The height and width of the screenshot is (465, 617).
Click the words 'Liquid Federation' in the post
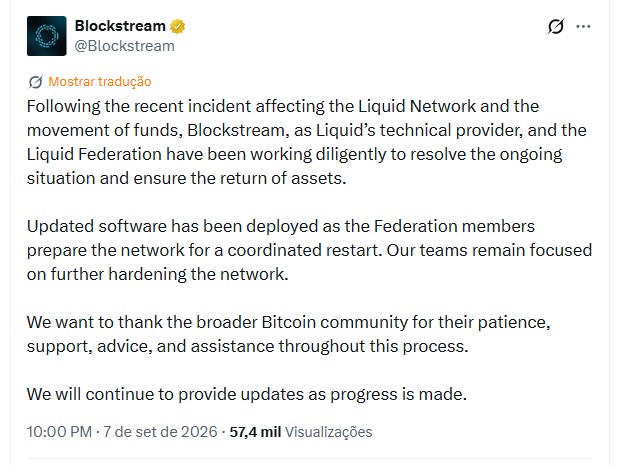(94, 154)
